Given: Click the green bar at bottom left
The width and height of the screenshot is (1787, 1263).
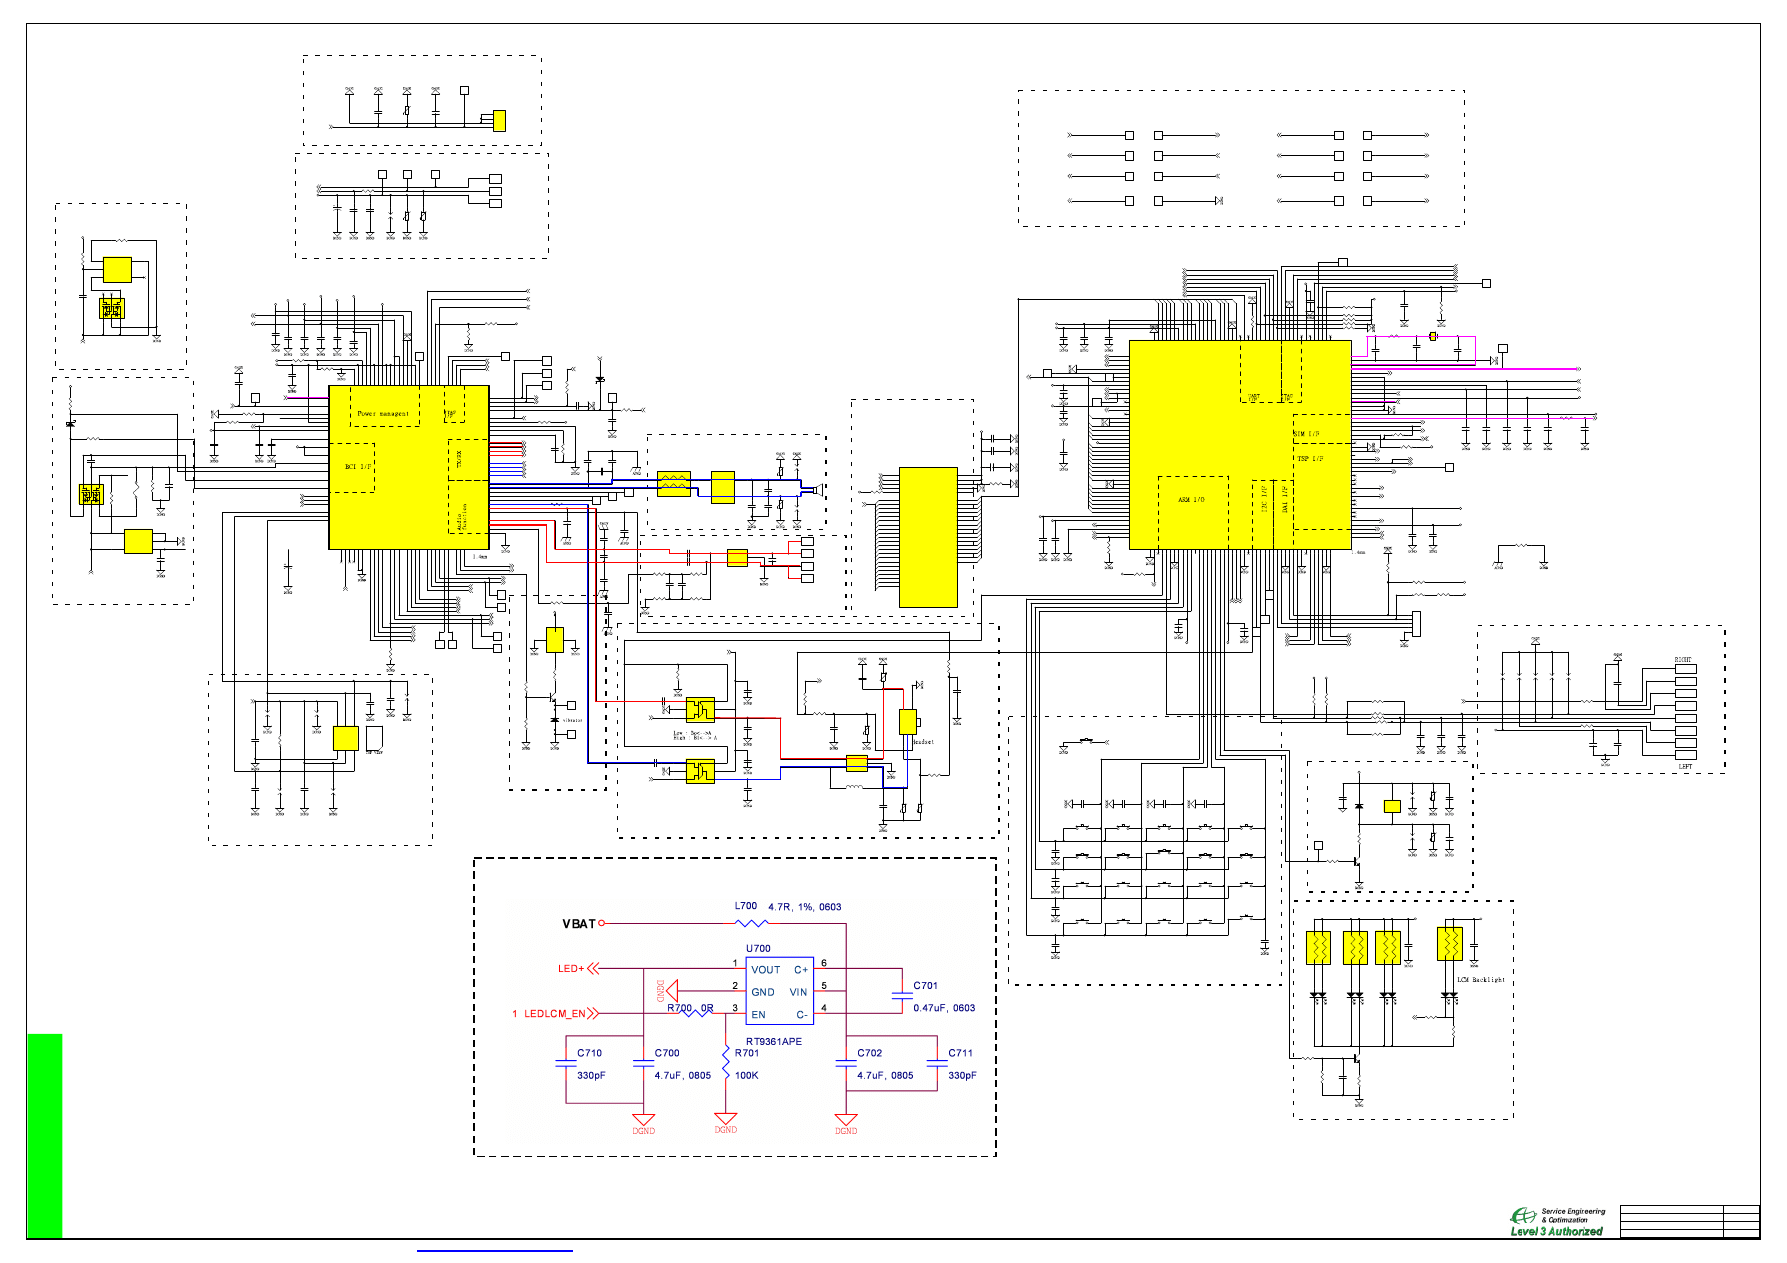Looking at the screenshot, I should coord(44,1135).
